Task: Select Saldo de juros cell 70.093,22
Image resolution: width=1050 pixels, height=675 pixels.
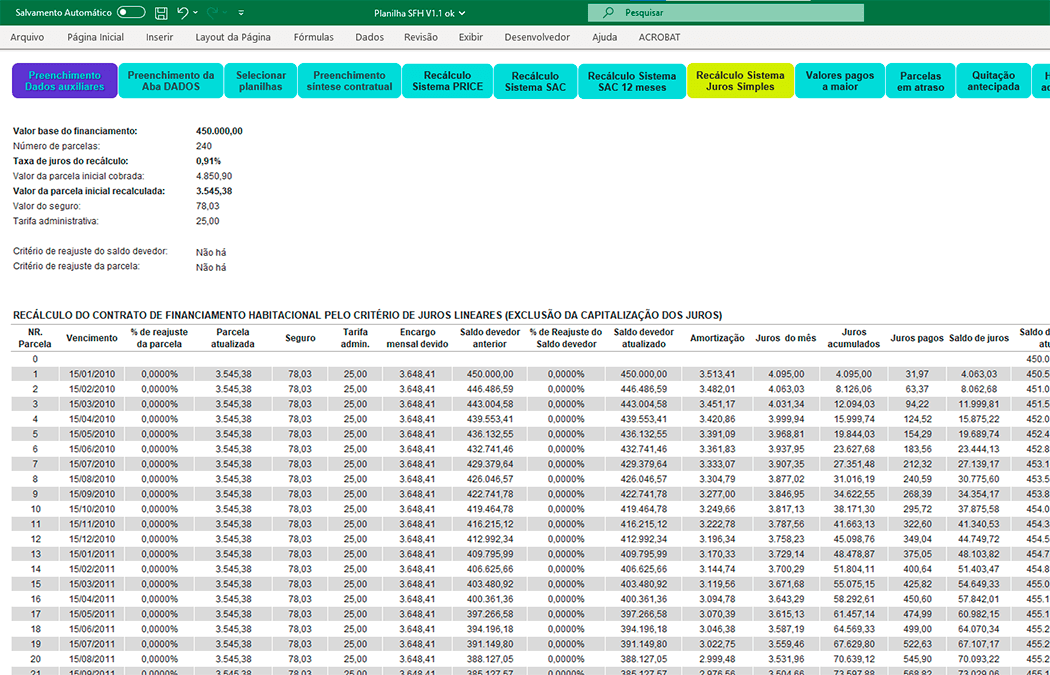Action: click(978, 659)
